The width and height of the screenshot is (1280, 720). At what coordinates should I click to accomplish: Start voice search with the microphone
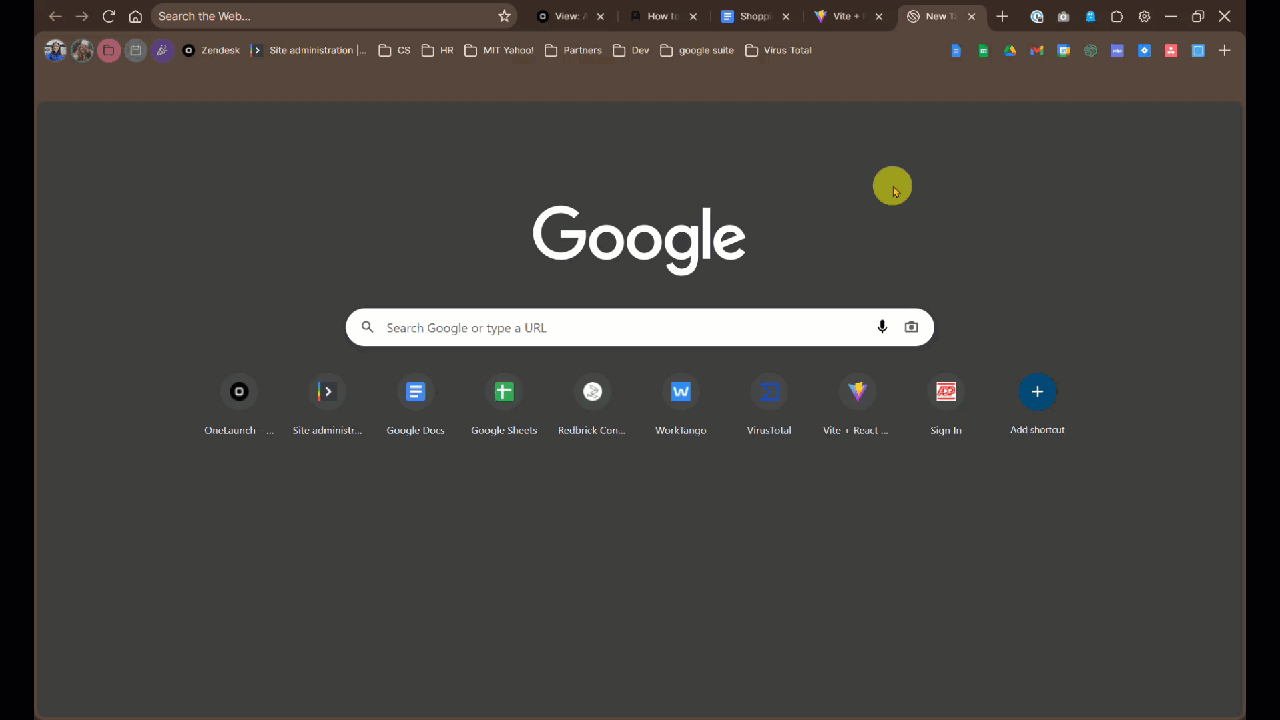pos(882,327)
